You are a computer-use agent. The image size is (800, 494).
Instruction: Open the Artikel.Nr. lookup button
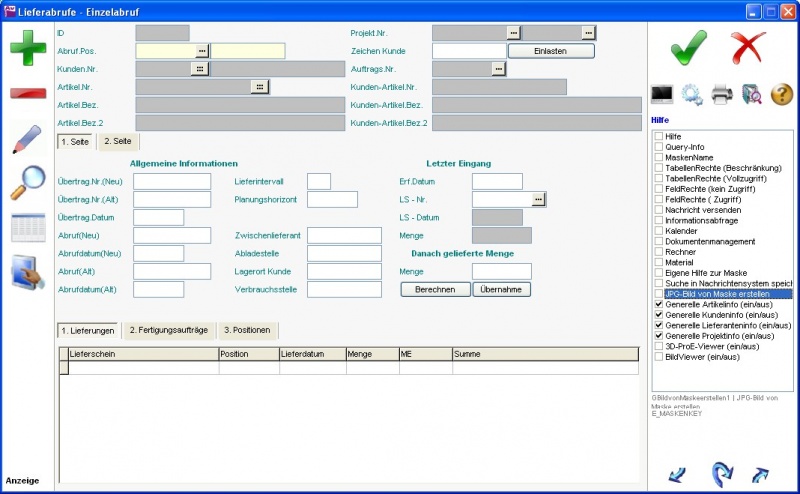pyautogui.click(x=260, y=87)
